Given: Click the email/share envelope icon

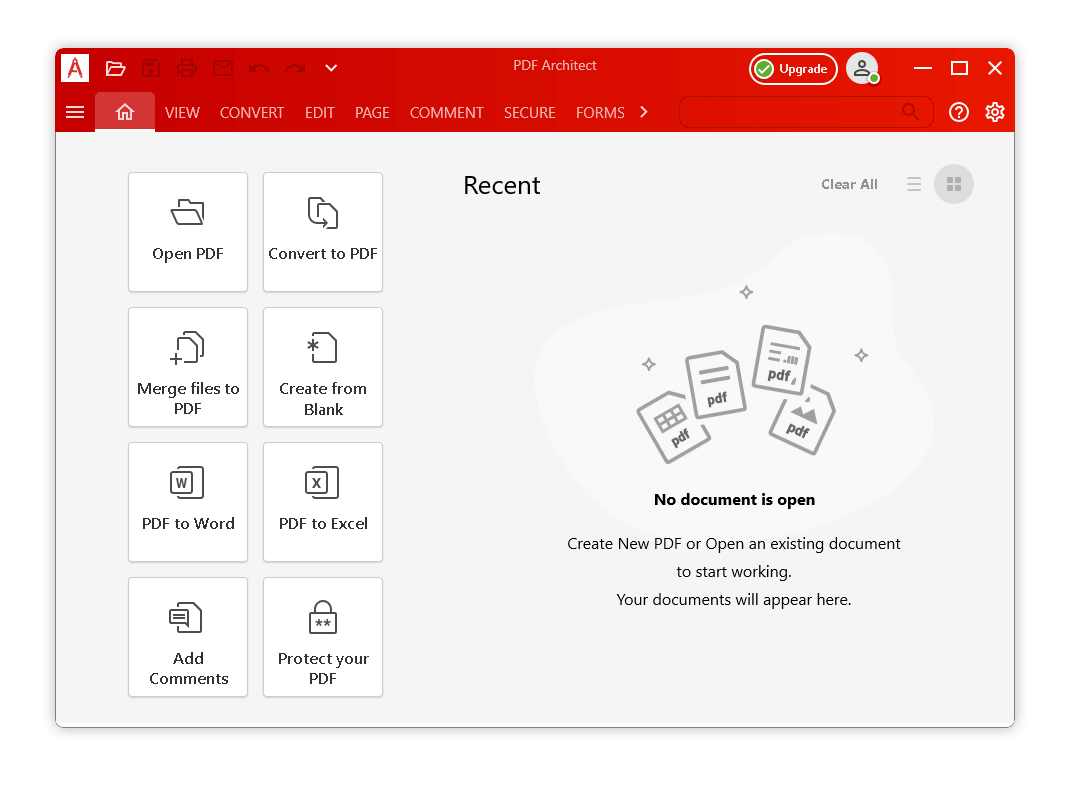Looking at the screenshot, I should (x=222, y=68).
